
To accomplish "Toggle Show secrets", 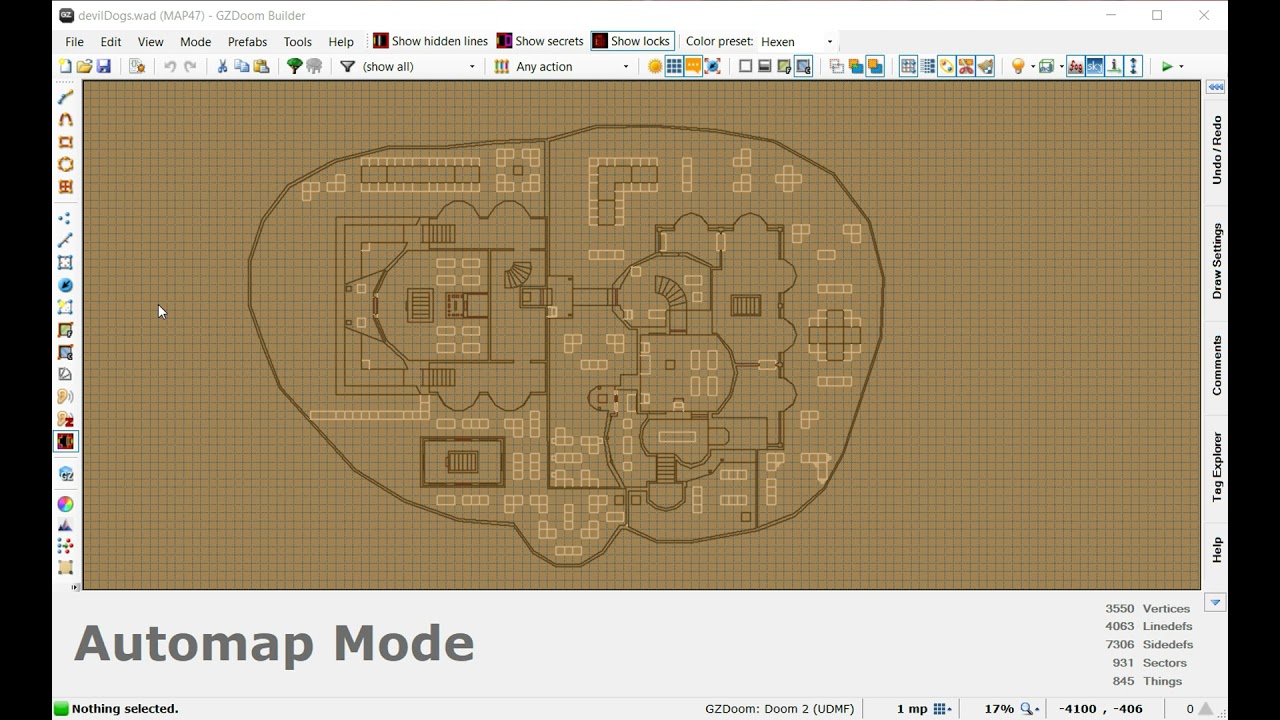I will pos(540,41).
